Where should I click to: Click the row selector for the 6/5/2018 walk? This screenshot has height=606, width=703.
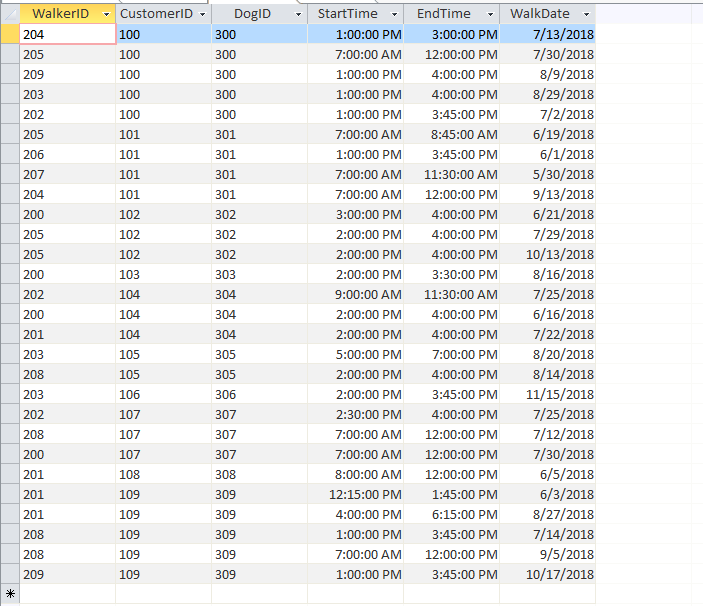pos(10,474)
